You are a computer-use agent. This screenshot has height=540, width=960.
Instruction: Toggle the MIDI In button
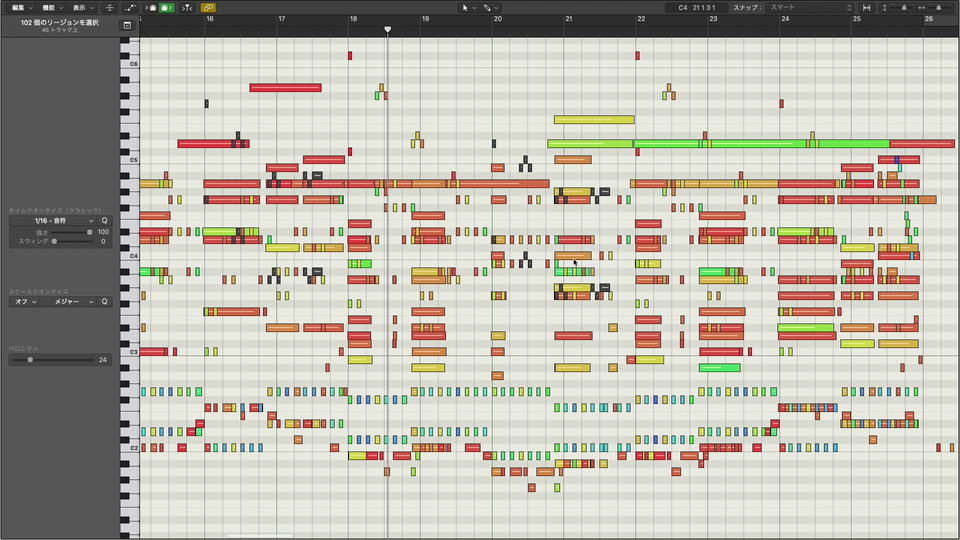point(151,8)
